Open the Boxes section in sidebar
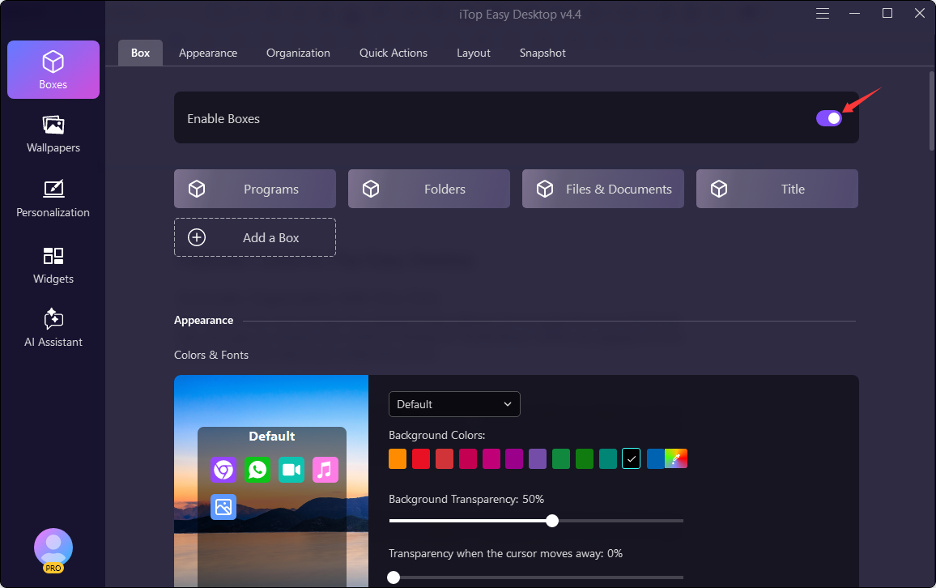 pyautogui.click(x=53, y=70)
